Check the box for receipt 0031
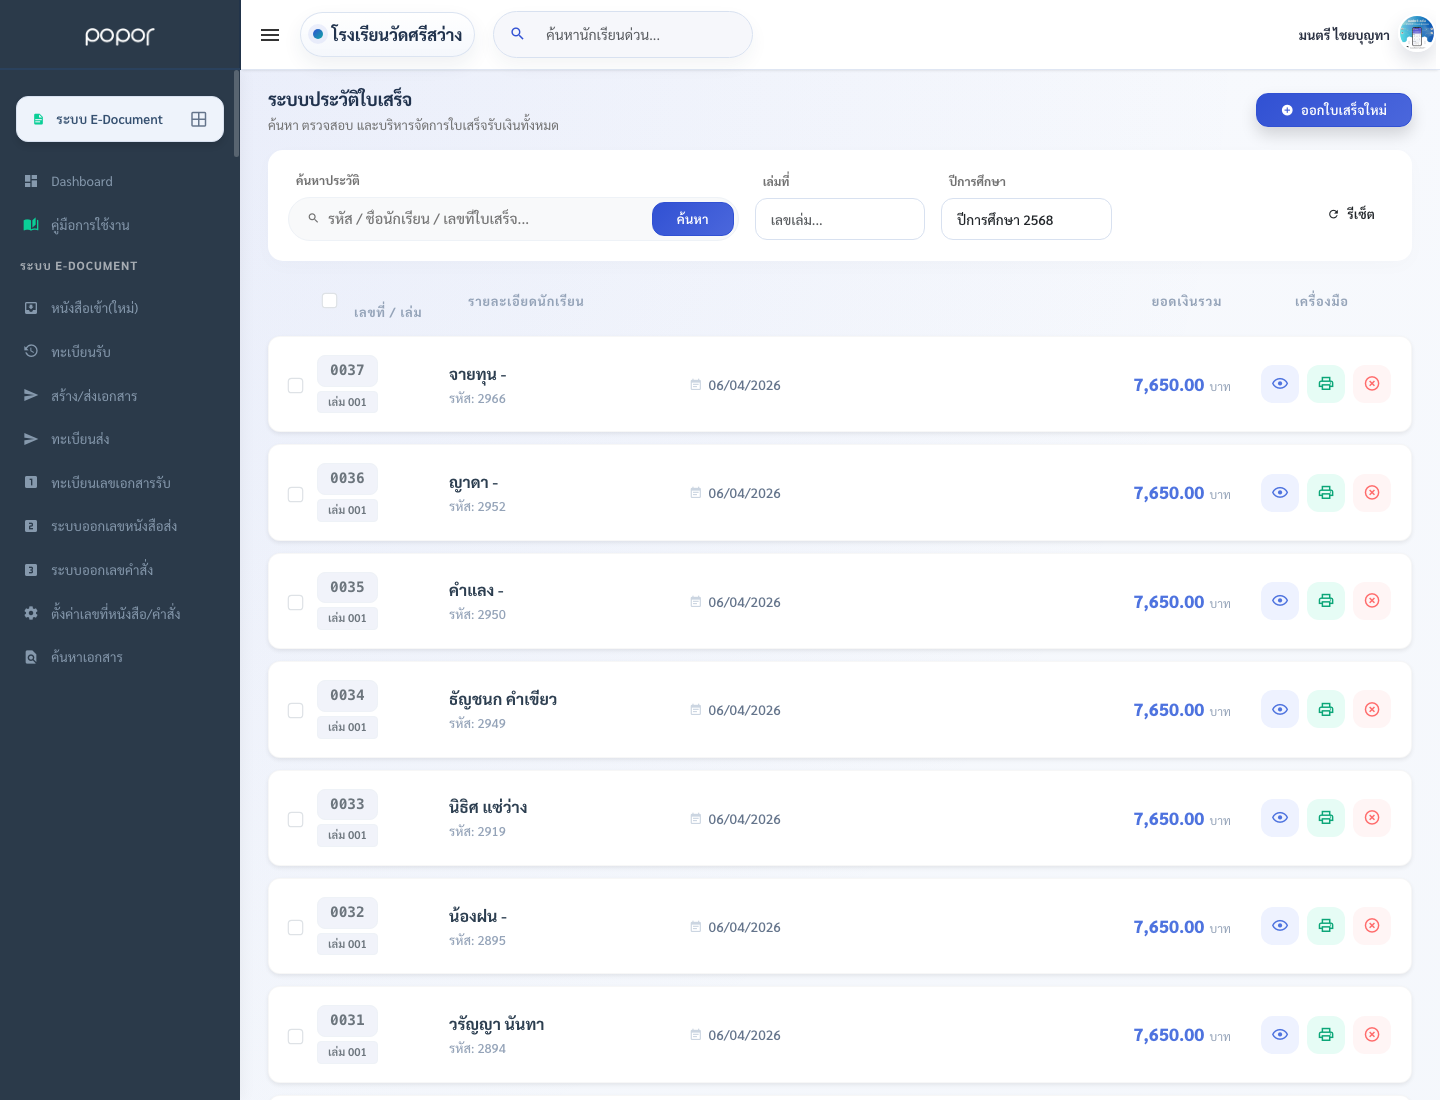1440x1100 pixels. click(x=295, y=1036)
